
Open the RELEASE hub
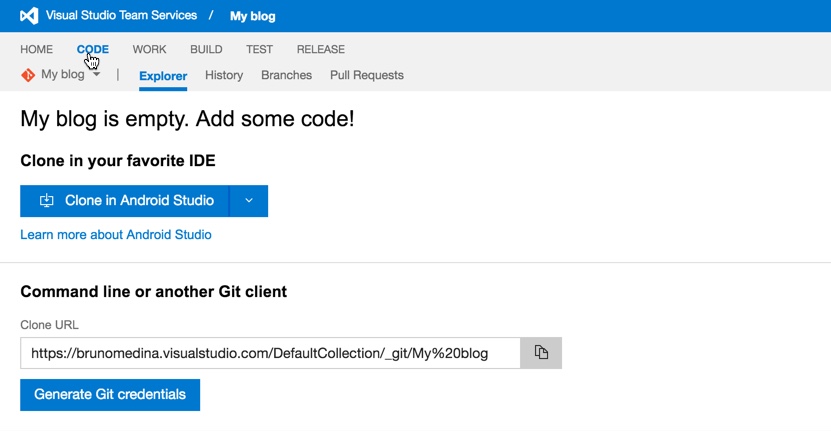(320, 49)
